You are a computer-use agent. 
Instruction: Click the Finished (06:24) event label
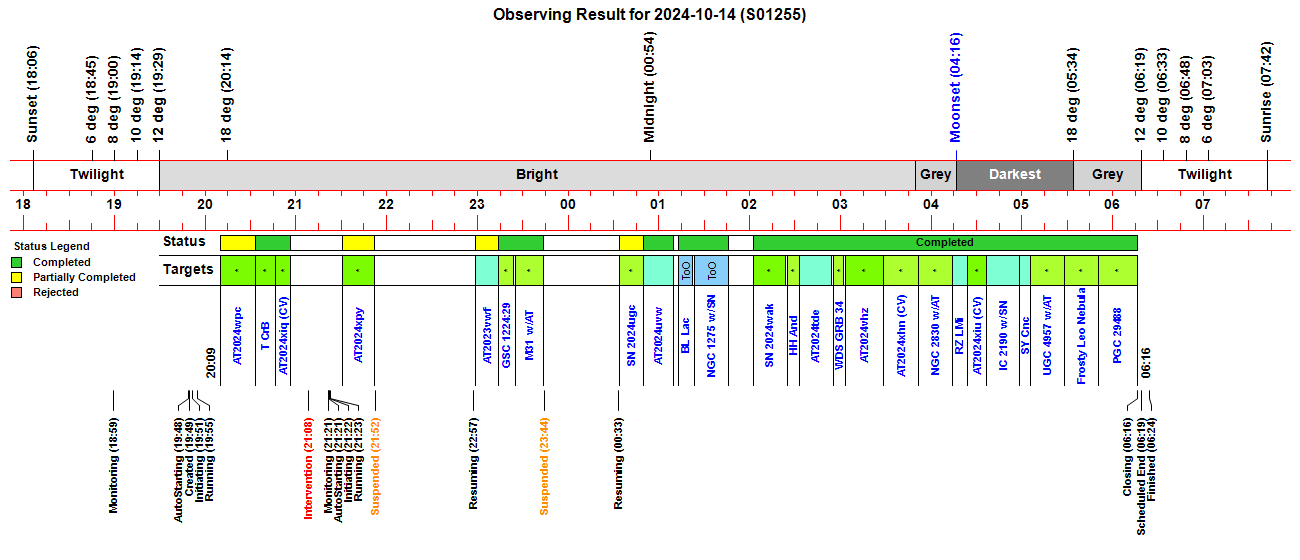pyautogui.click(x=1151, y=459)
